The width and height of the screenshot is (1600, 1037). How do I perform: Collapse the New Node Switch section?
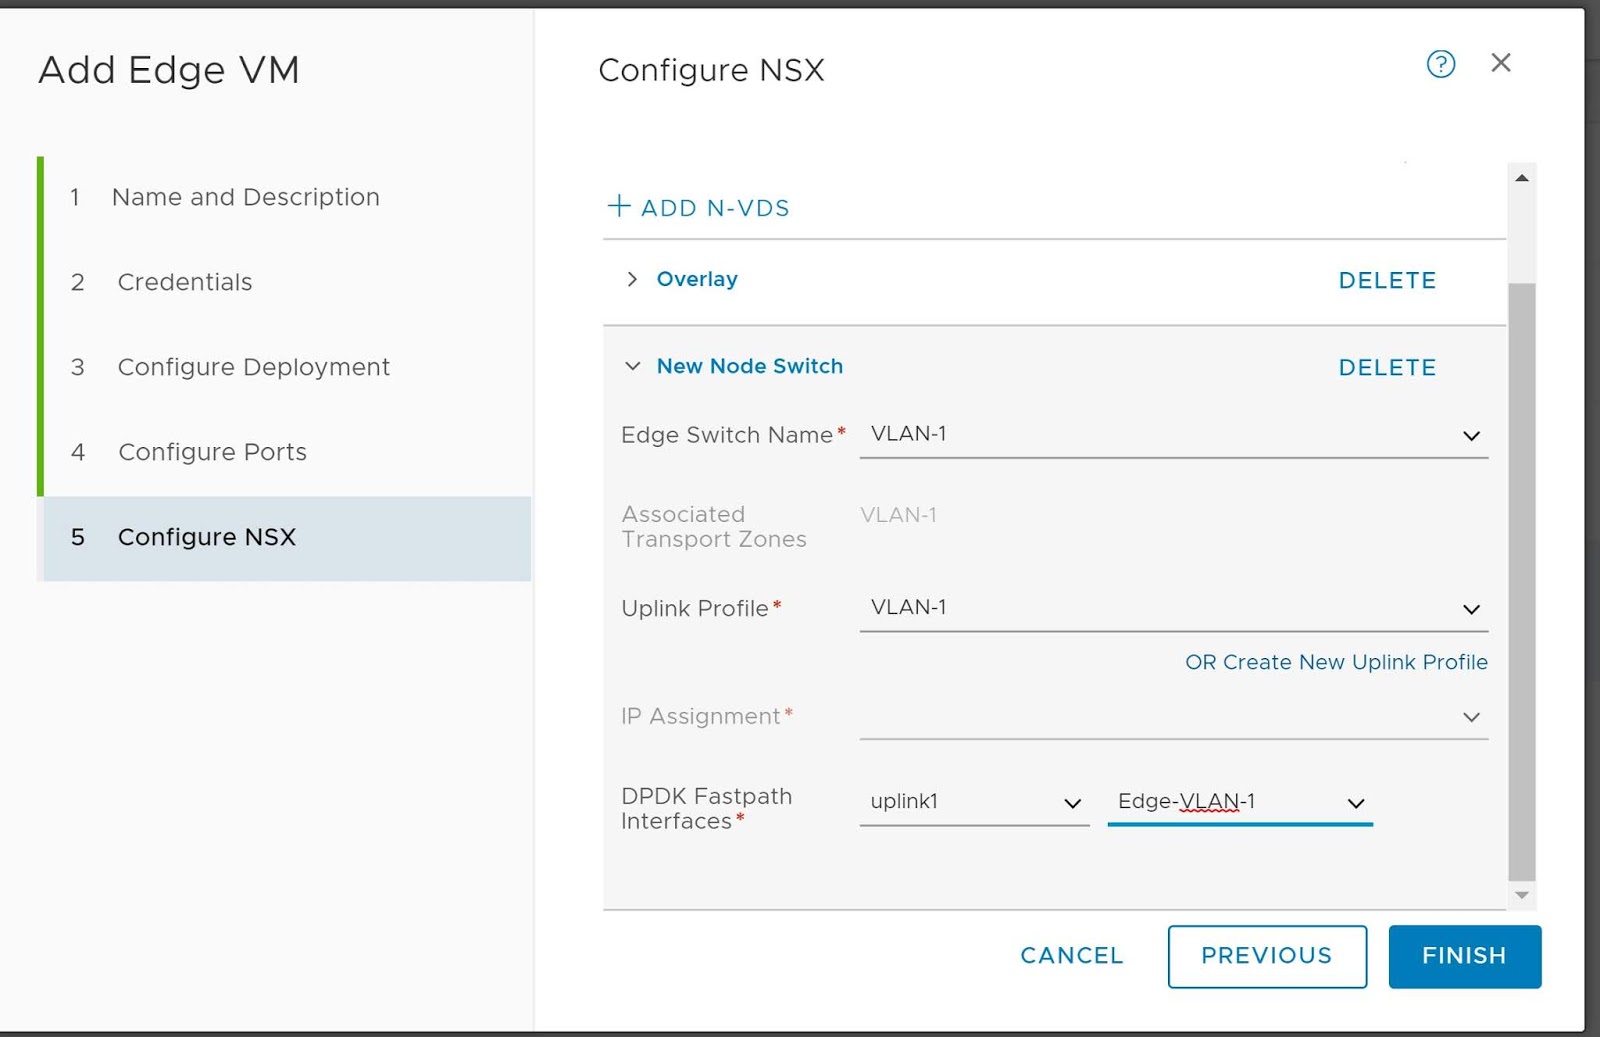click(632, 366)
